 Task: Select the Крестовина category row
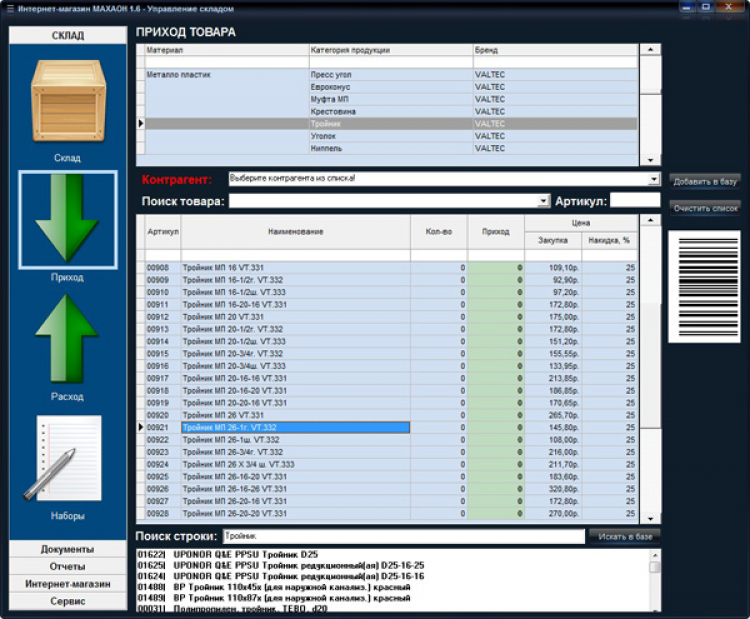391,111
